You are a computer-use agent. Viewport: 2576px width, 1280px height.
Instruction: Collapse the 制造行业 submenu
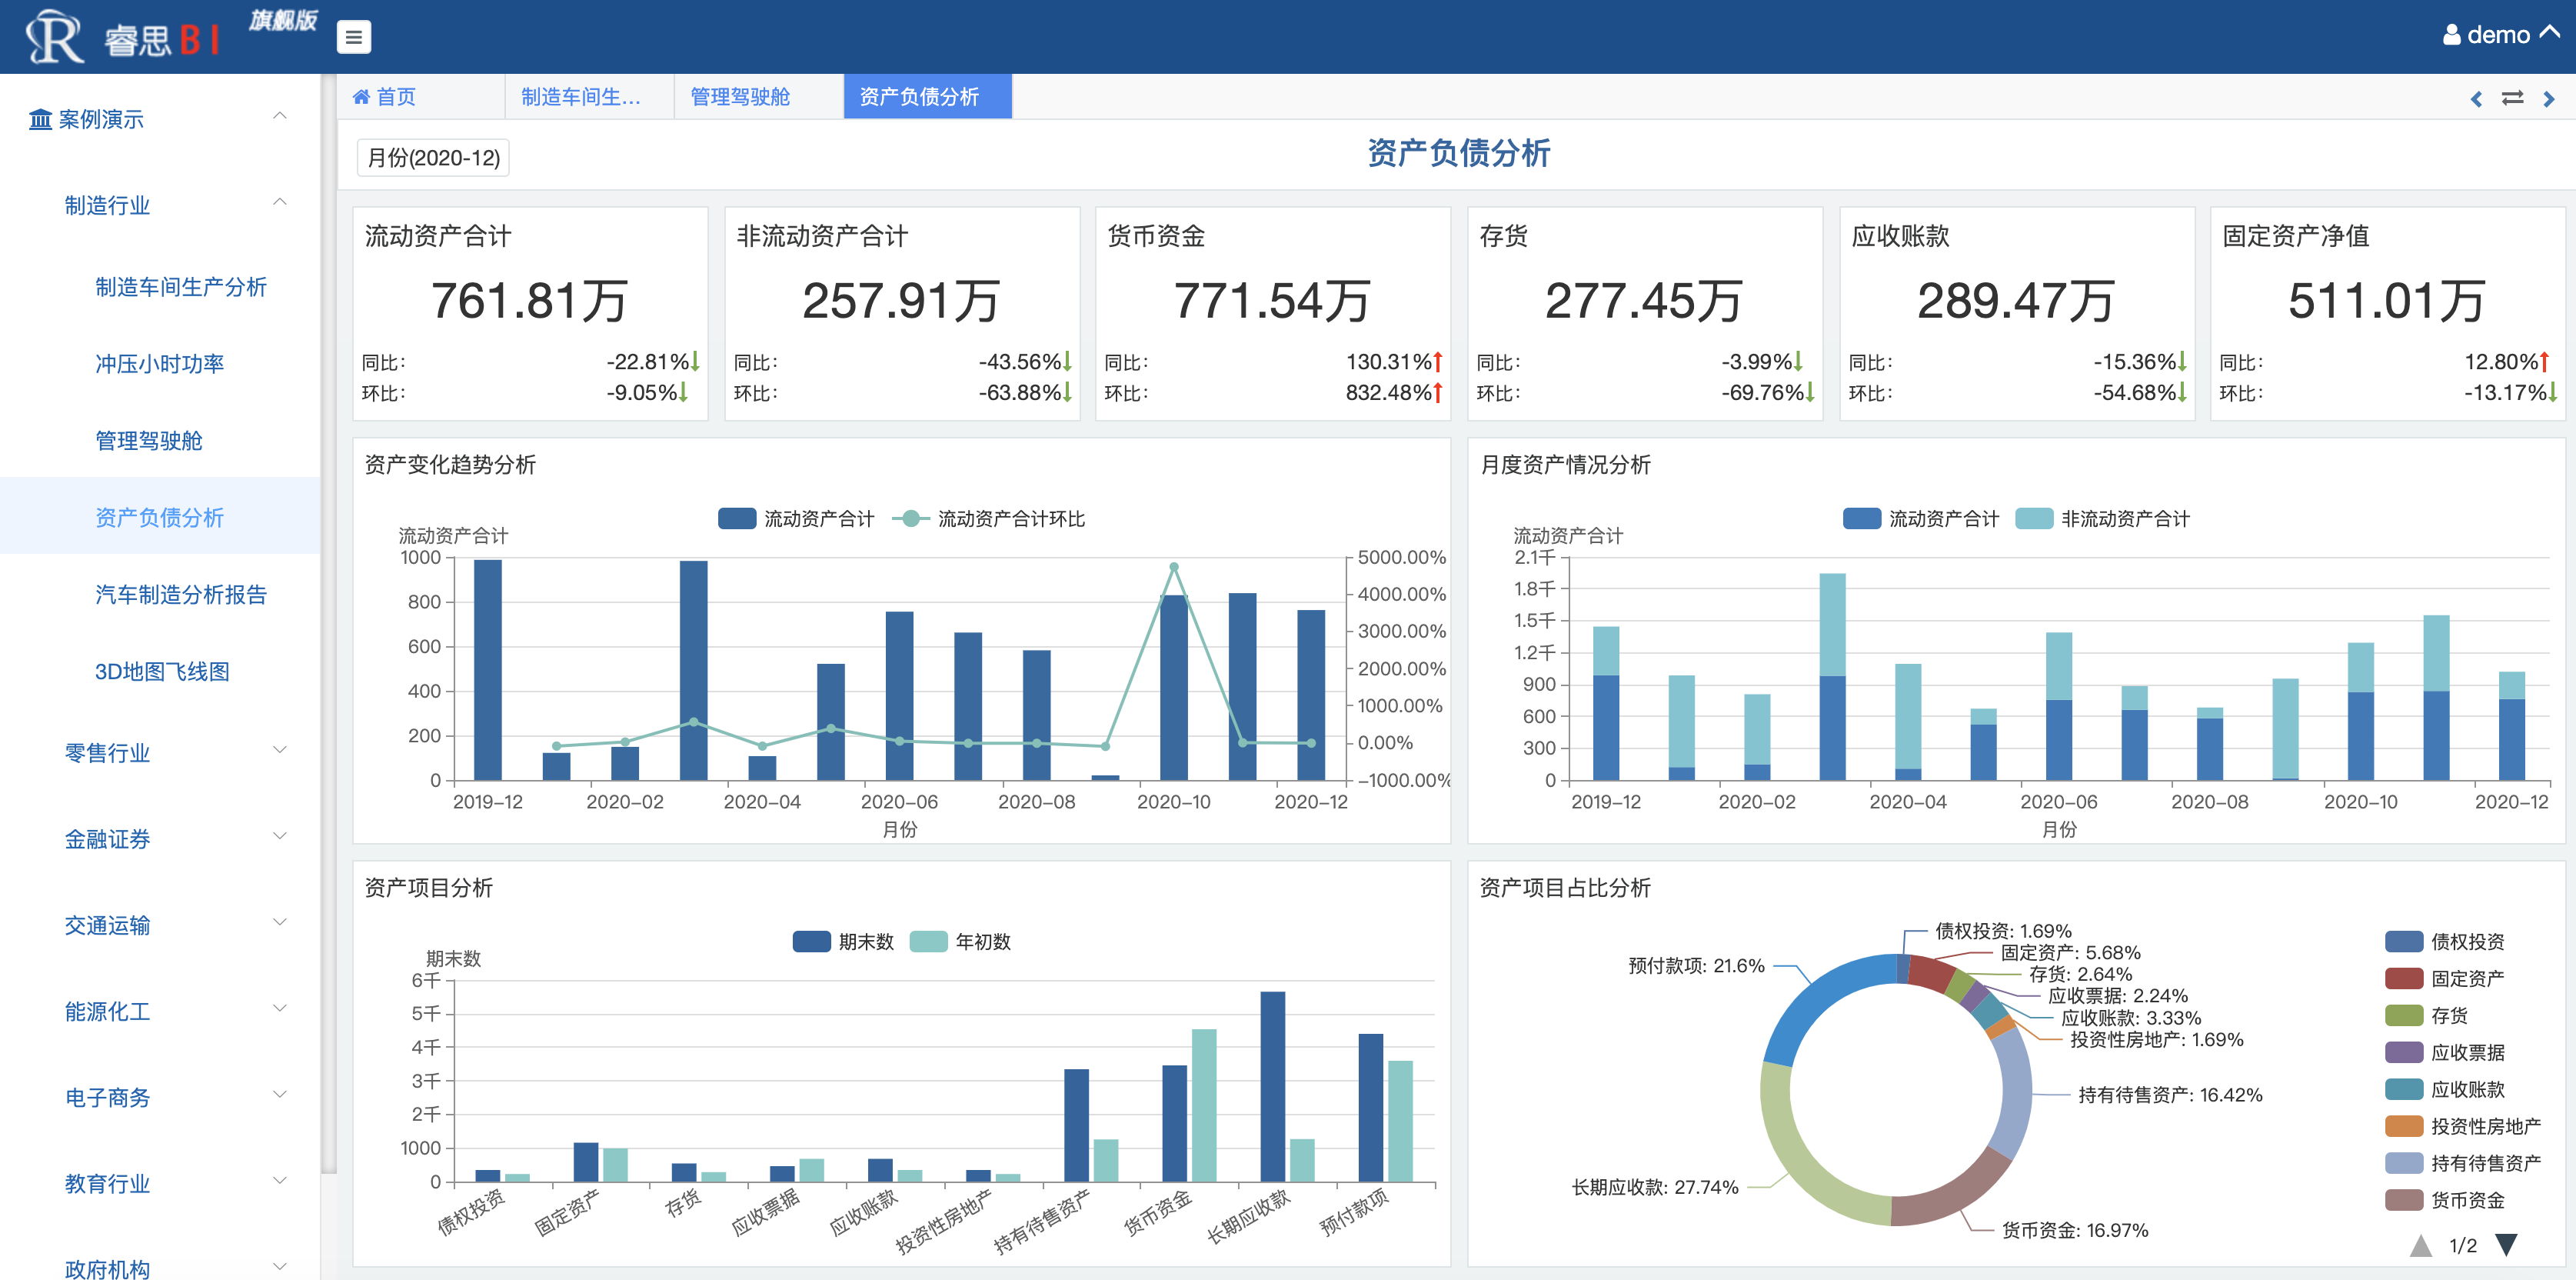point(280,203)
